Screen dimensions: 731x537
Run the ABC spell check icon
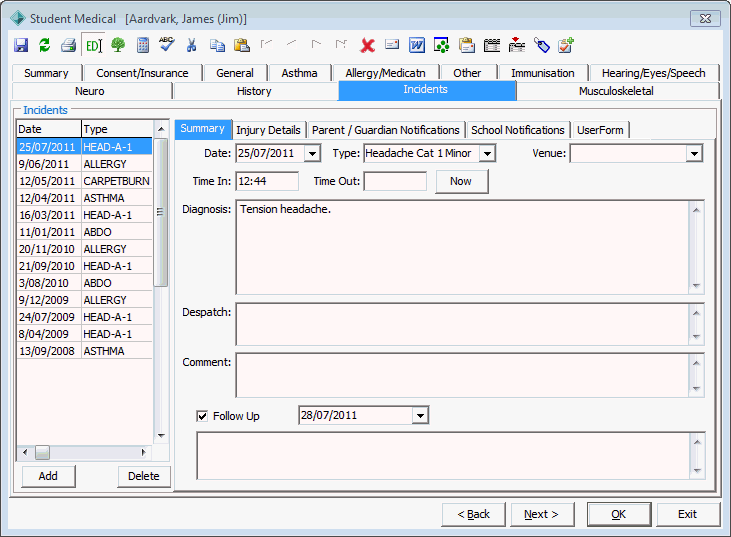(x=166, y=44)
